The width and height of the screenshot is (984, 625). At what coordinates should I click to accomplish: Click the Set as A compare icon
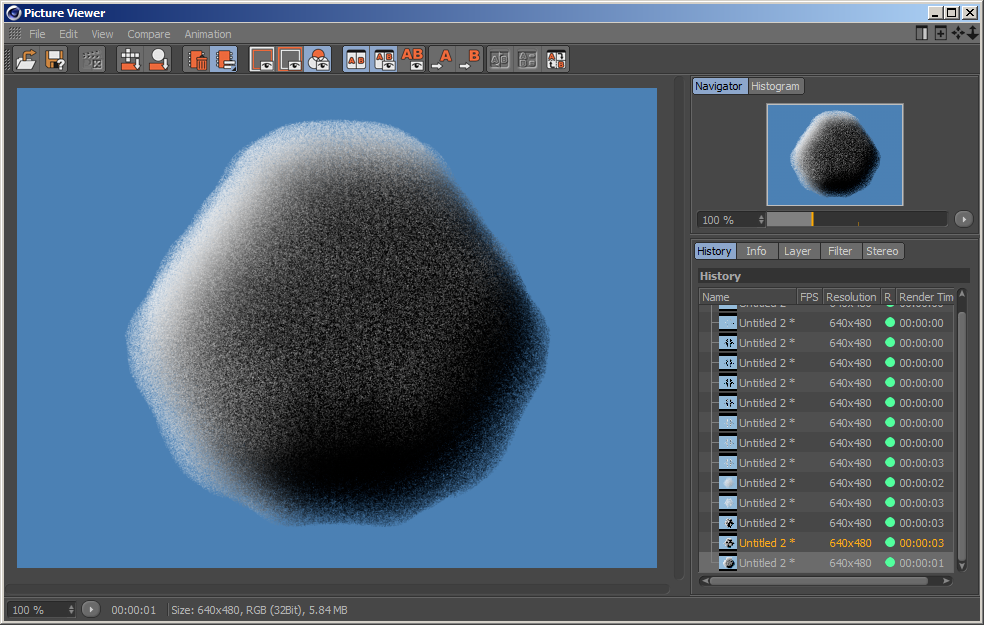[442, 60]
